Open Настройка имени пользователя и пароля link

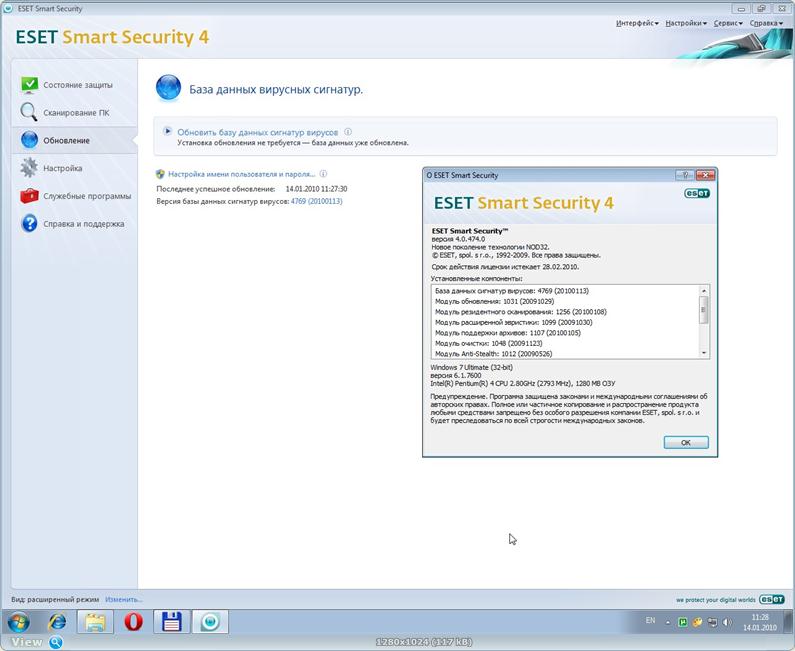[x=241, y=174]
